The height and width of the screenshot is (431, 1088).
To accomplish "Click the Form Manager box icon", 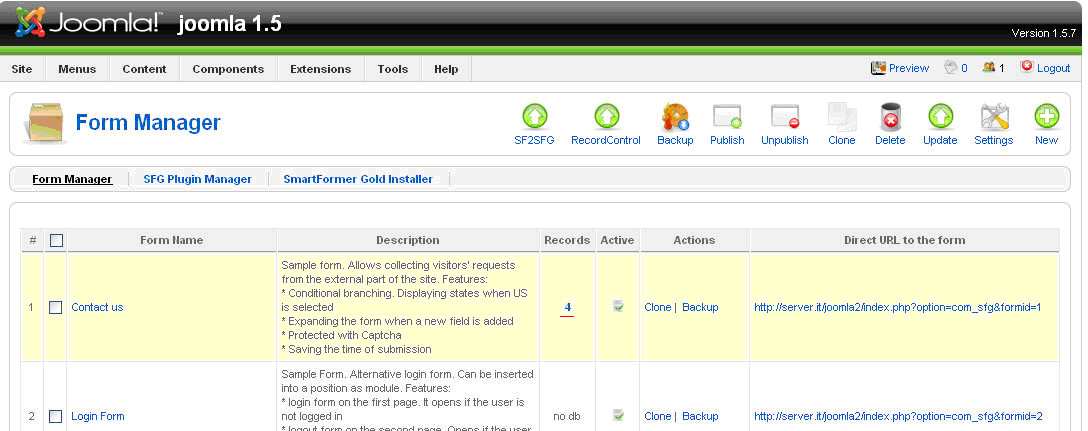I will coord(45,123).
